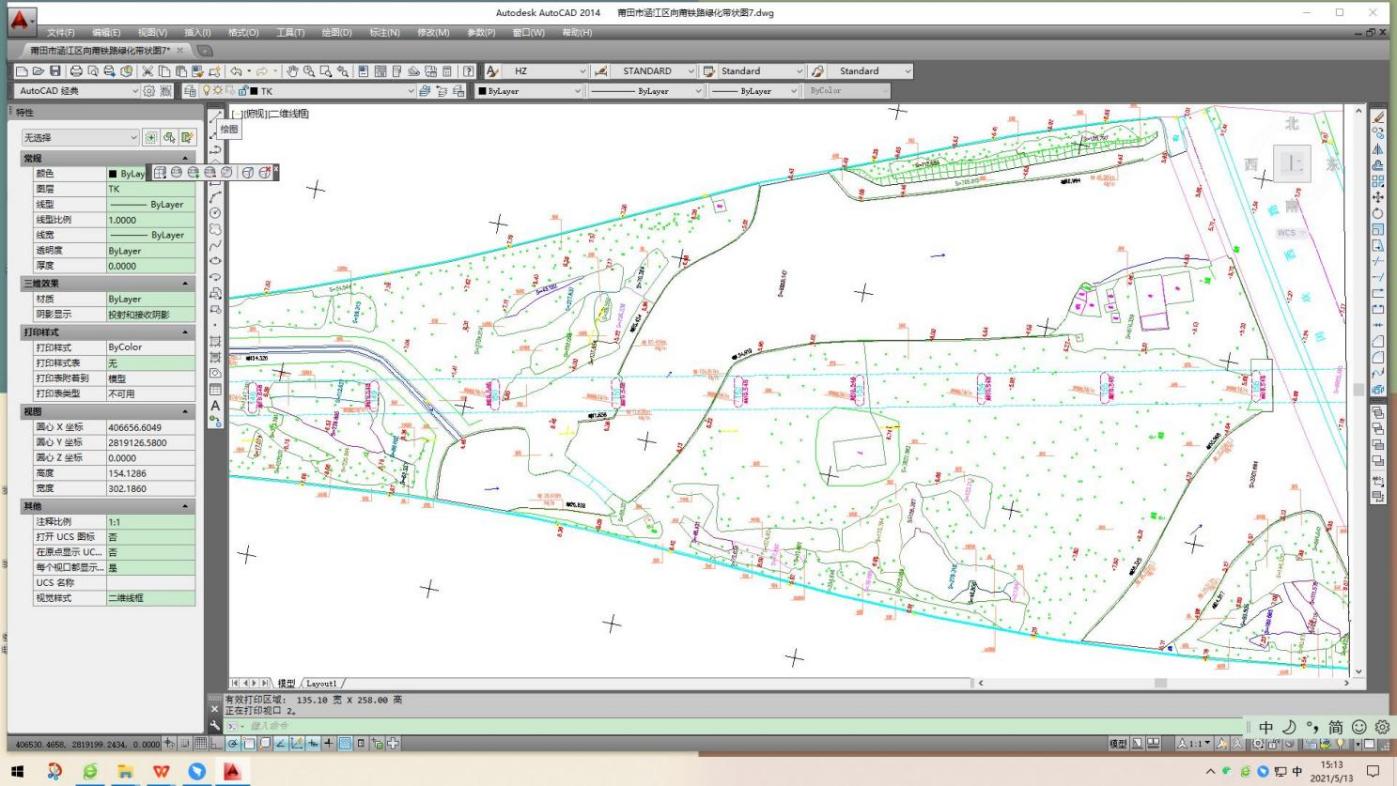Click the Text Style icon beside HZ
This screenshot has height=786, width=1397.
pos(493,71)
